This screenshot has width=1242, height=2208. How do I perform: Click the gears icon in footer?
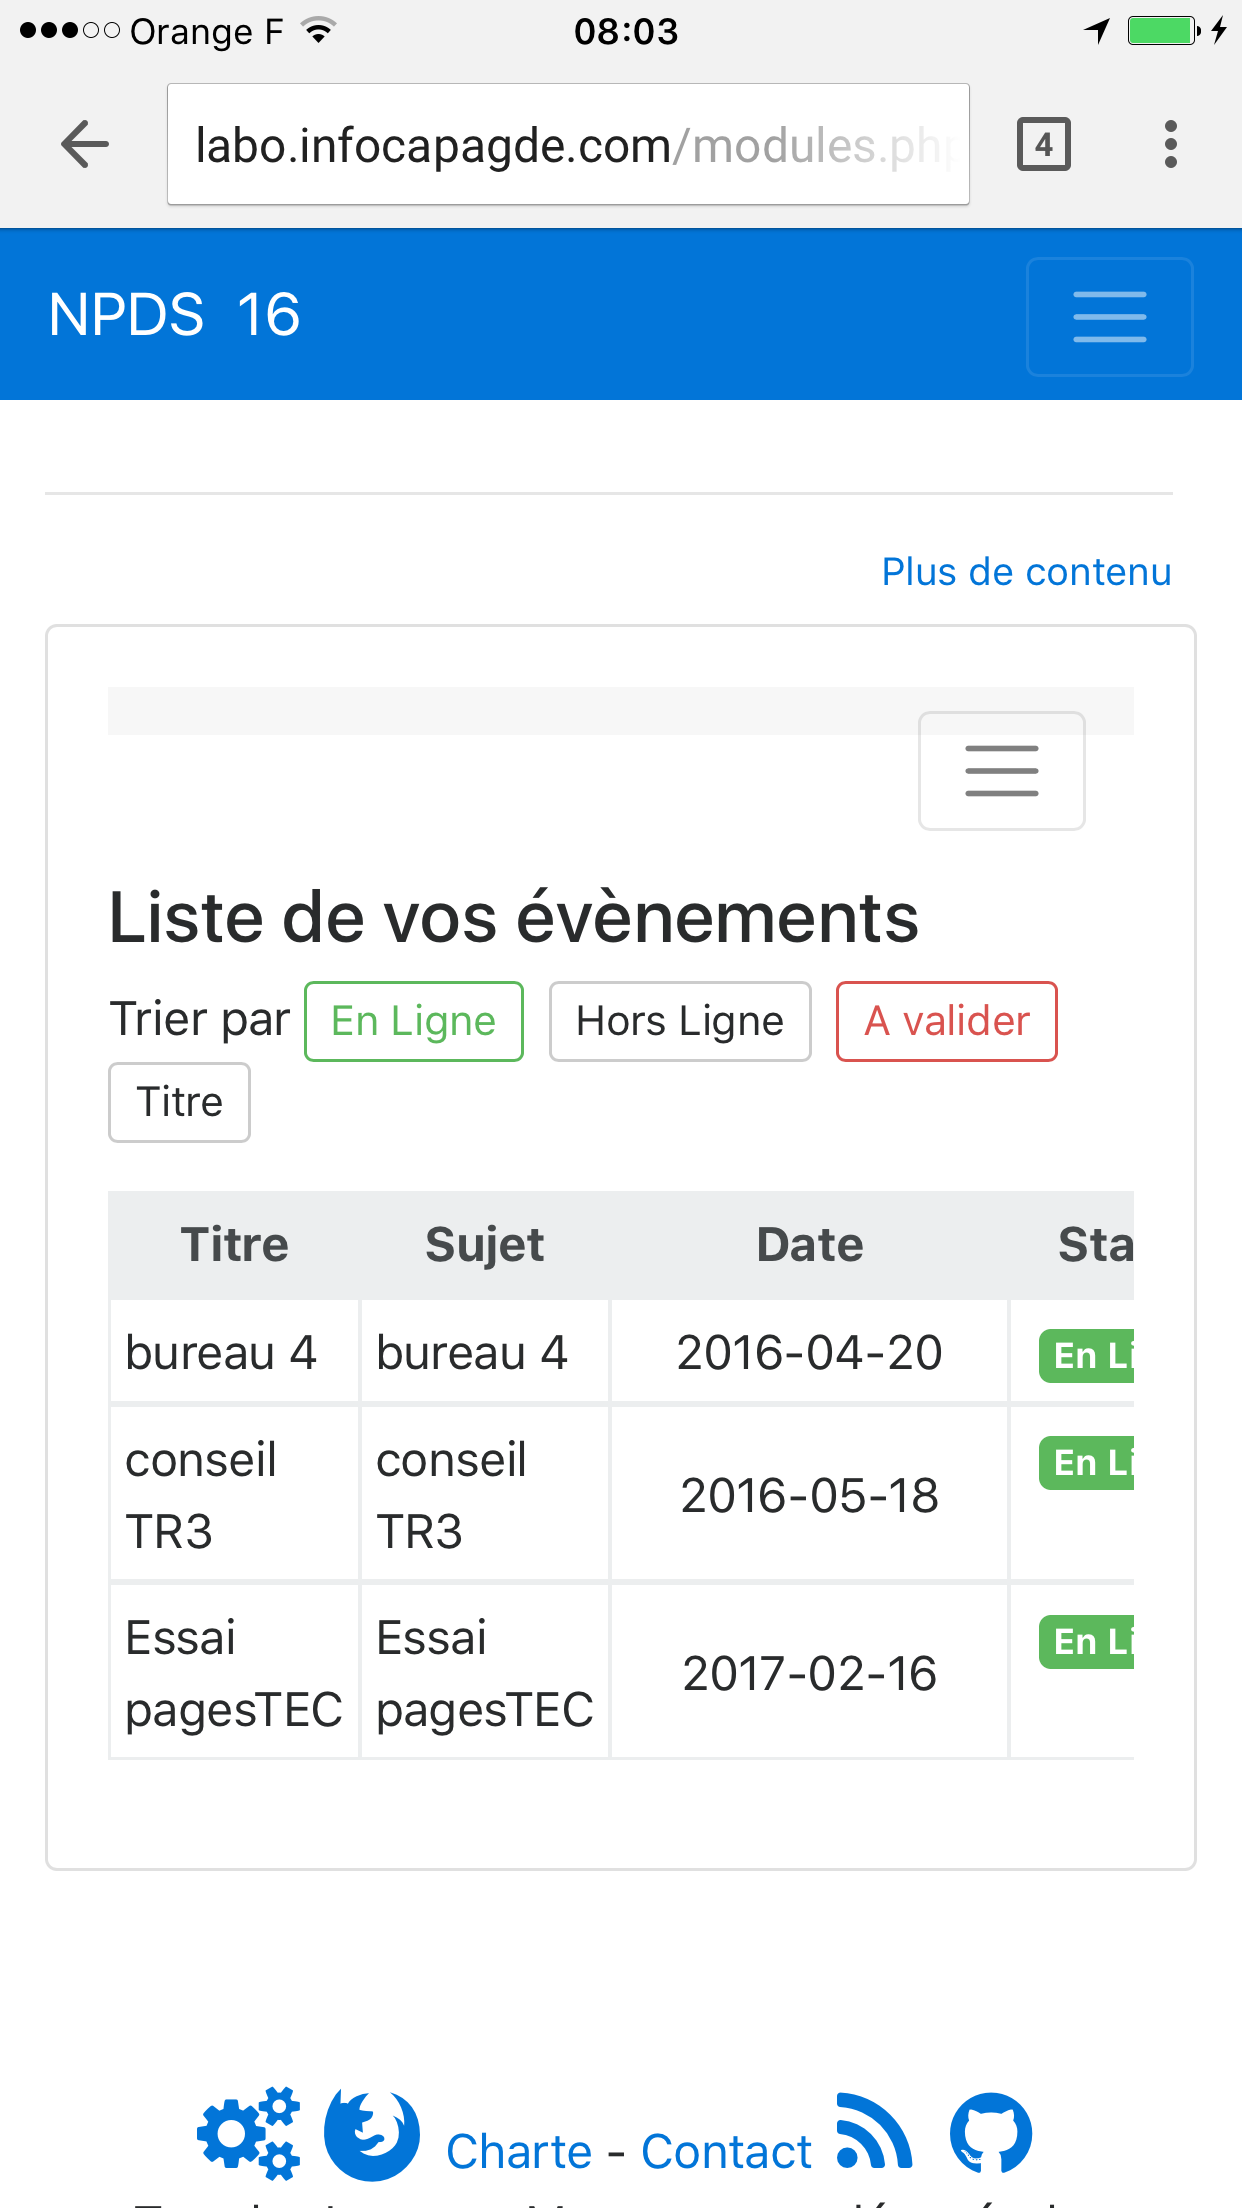coord(249,2133)
